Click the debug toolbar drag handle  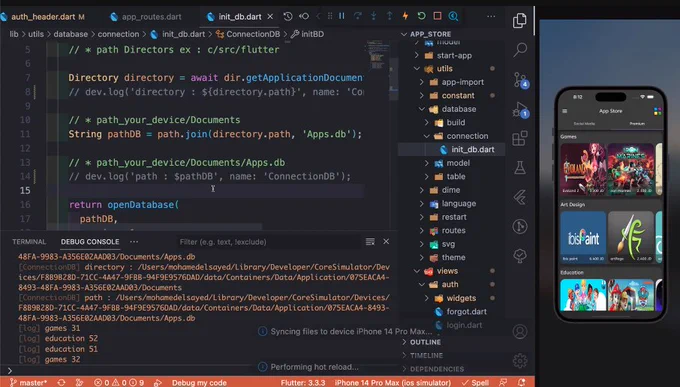point(330,16)
